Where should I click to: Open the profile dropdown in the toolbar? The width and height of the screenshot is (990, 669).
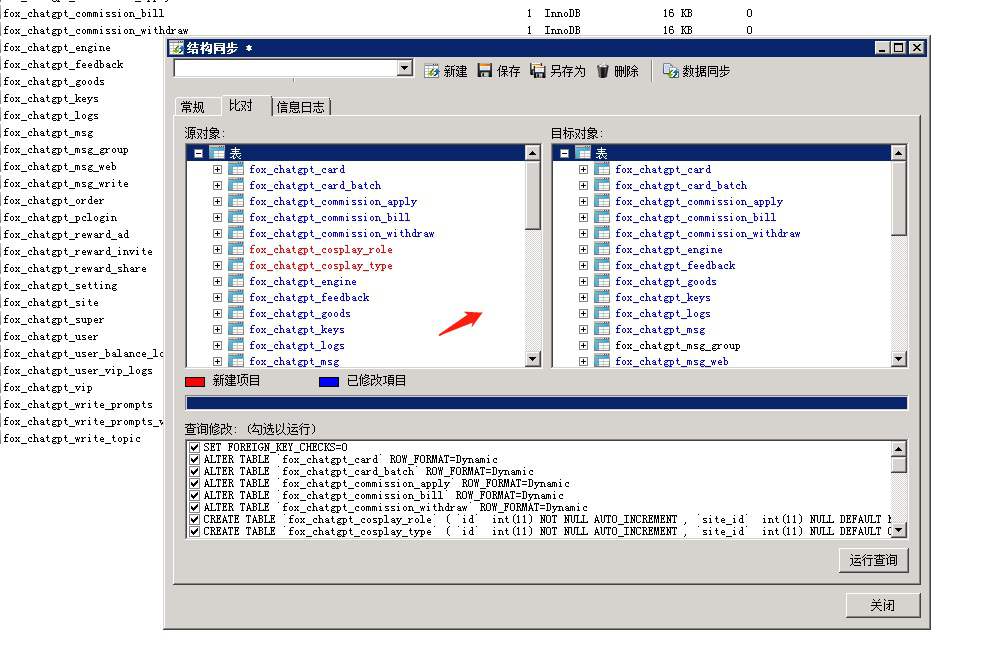[404, 68]
